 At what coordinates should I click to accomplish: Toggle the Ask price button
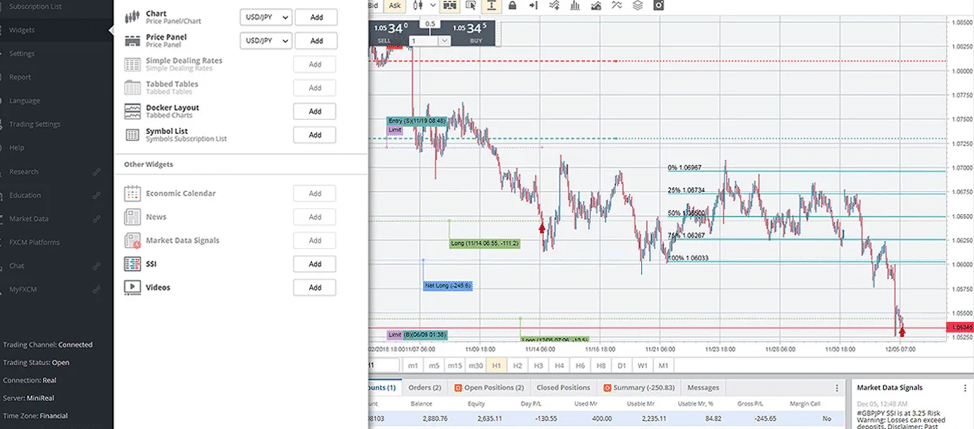[394, 5]
